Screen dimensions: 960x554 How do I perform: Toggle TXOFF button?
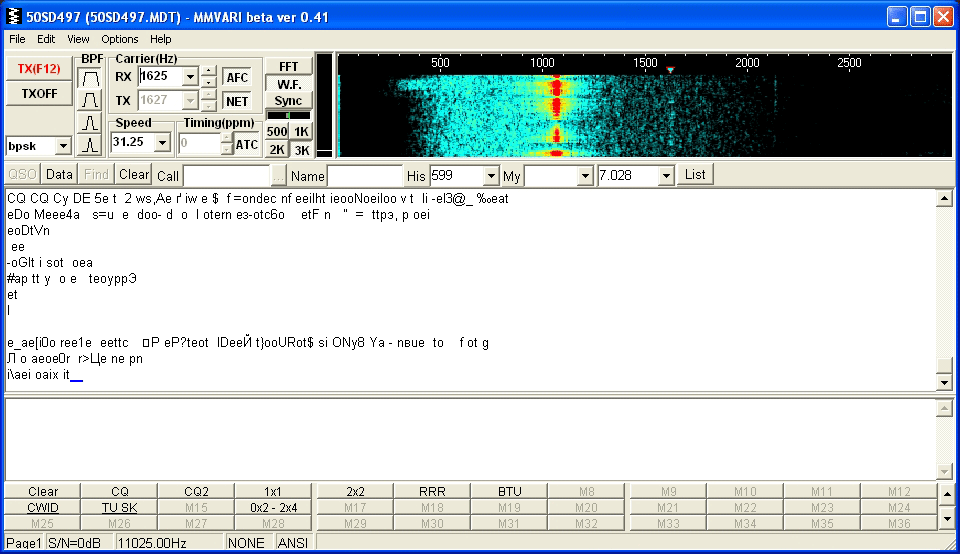tap(39, 94)
